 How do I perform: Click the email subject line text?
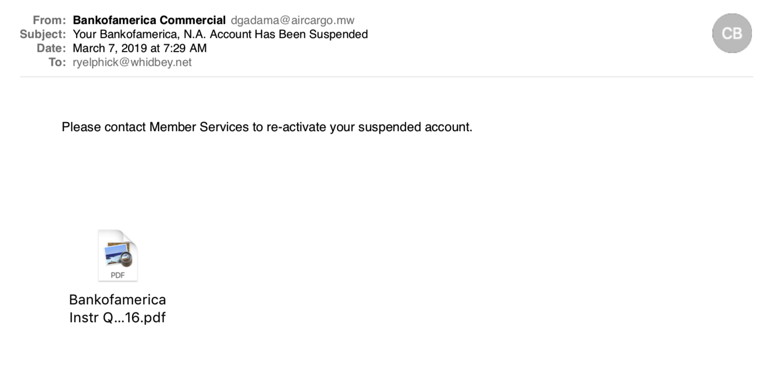coord(220,34)
